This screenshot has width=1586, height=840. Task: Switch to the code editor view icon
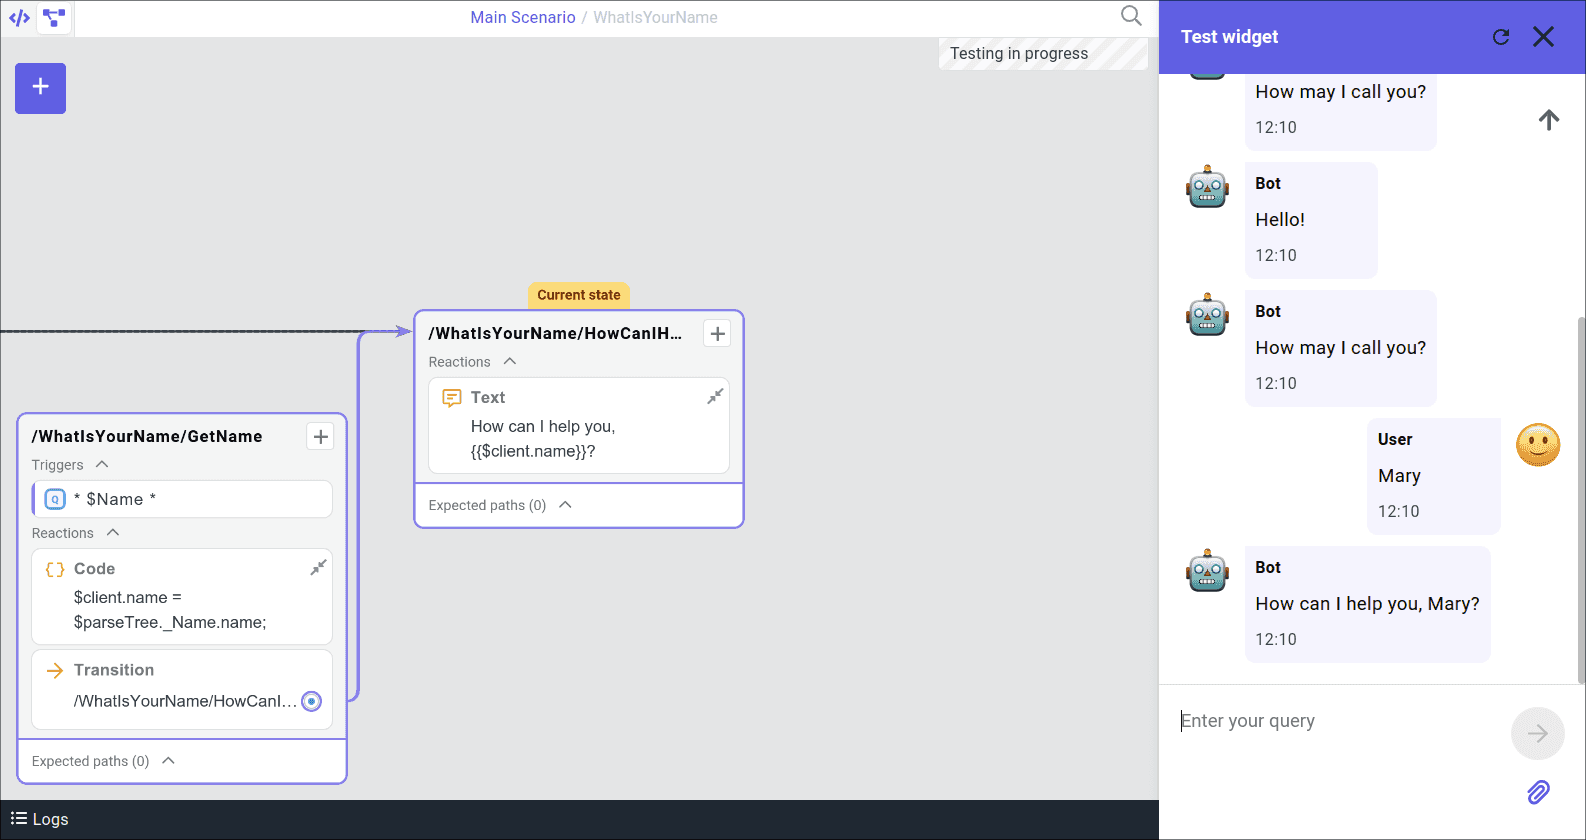19,18
